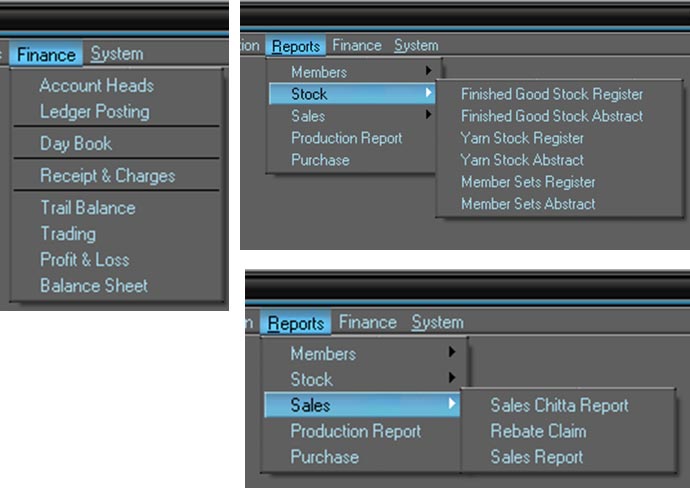
Task: Select Profit & Loss item
Action: 84,260
